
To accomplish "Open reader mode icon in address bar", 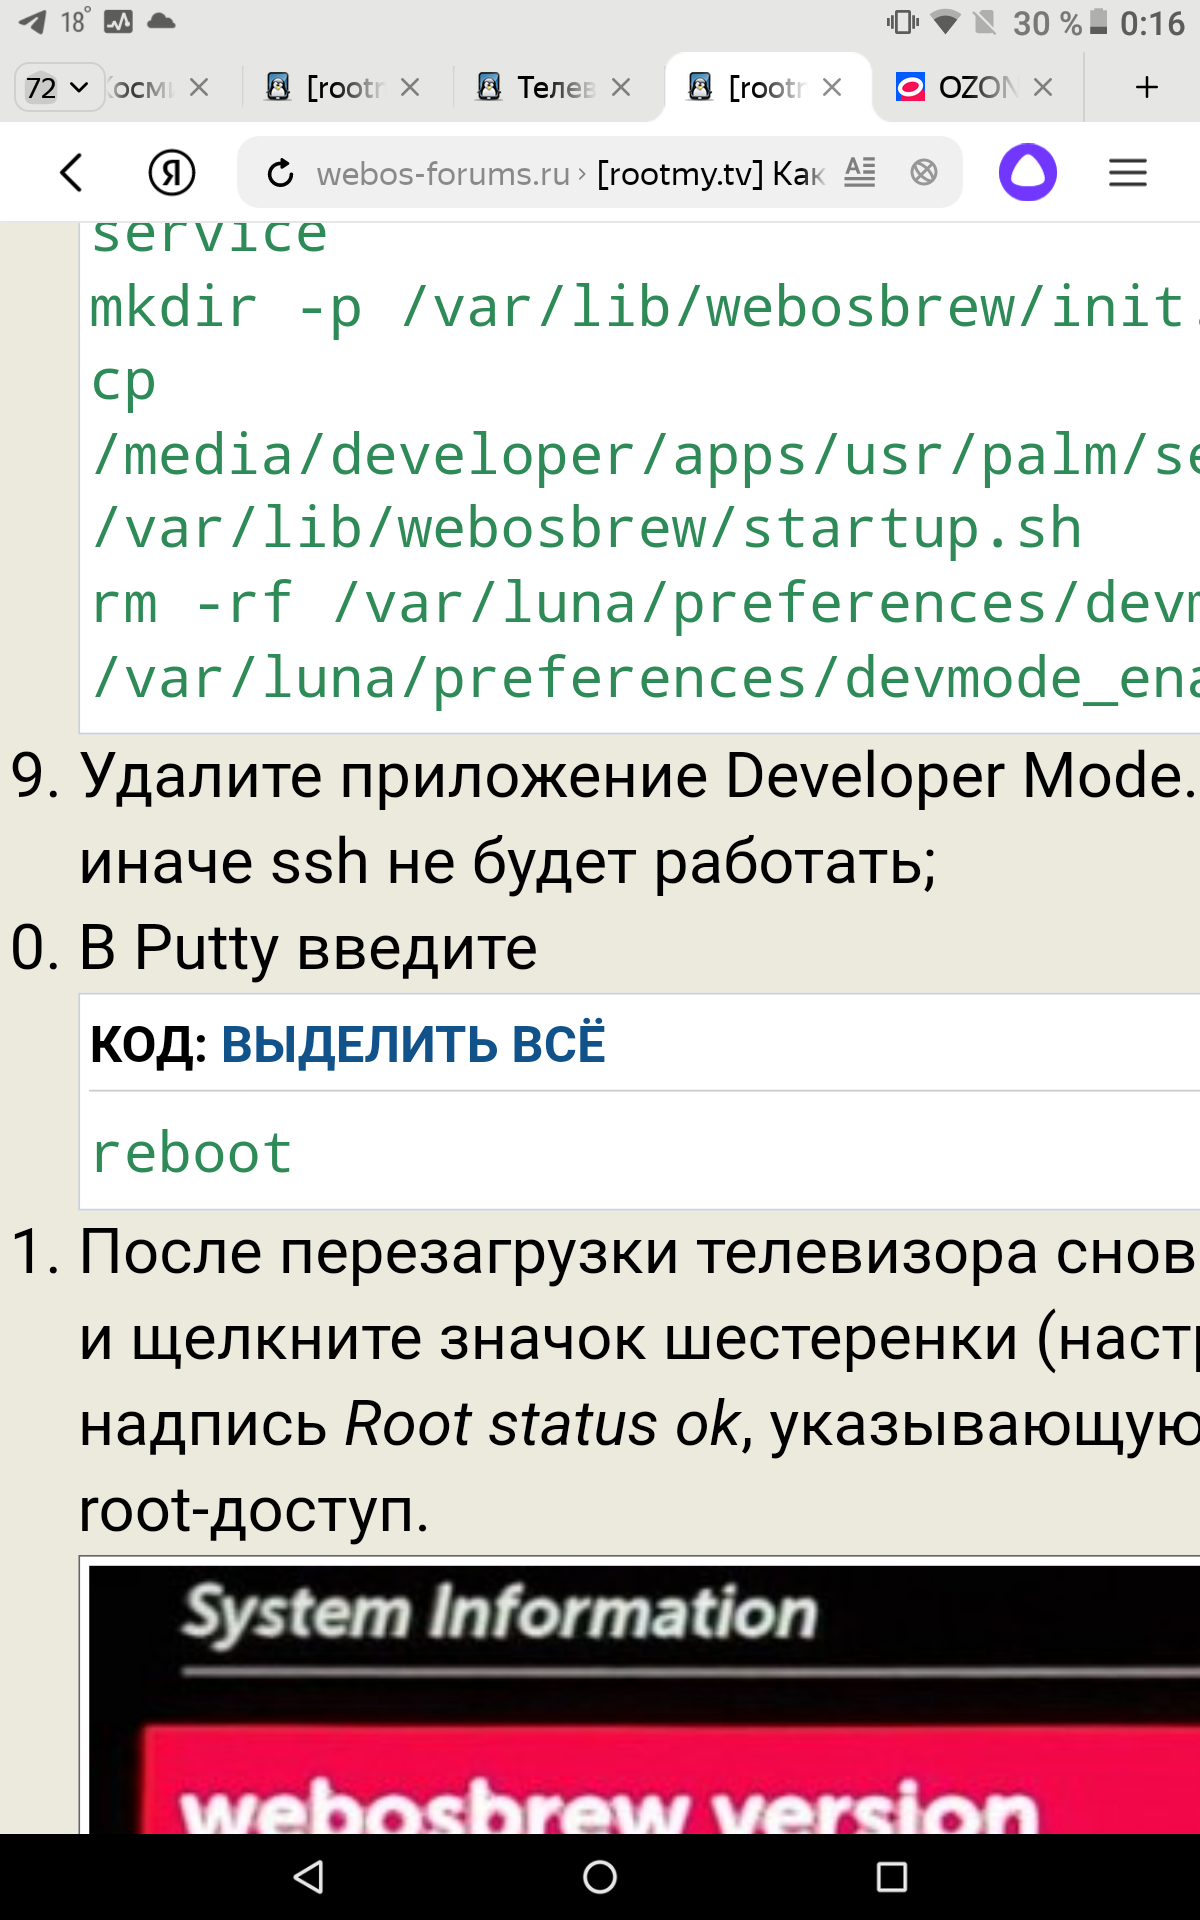I will tap(859, 173).
